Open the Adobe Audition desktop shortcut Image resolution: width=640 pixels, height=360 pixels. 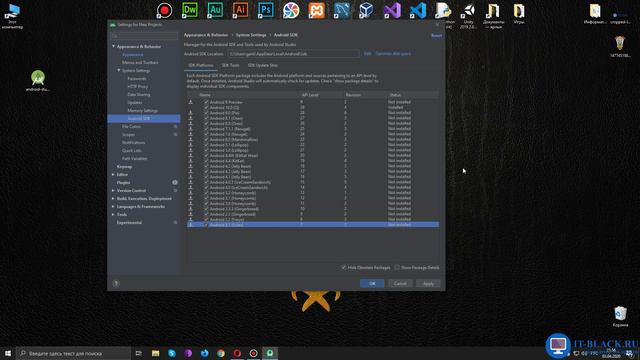click(x=215, y=10)
